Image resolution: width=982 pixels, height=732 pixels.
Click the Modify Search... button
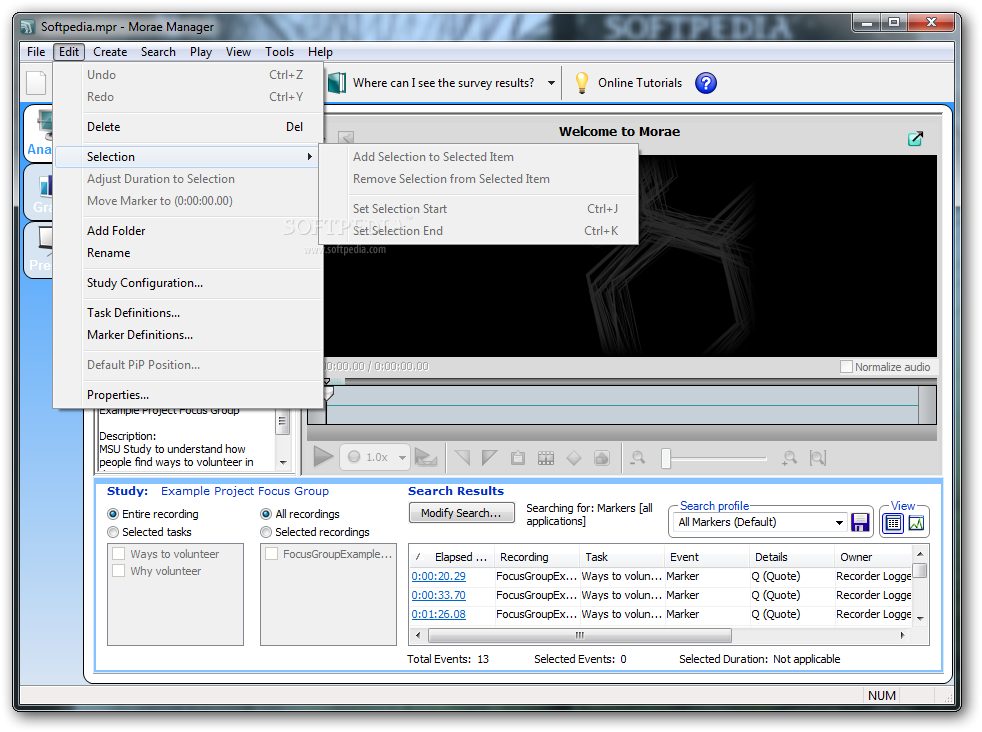(462, 513)
